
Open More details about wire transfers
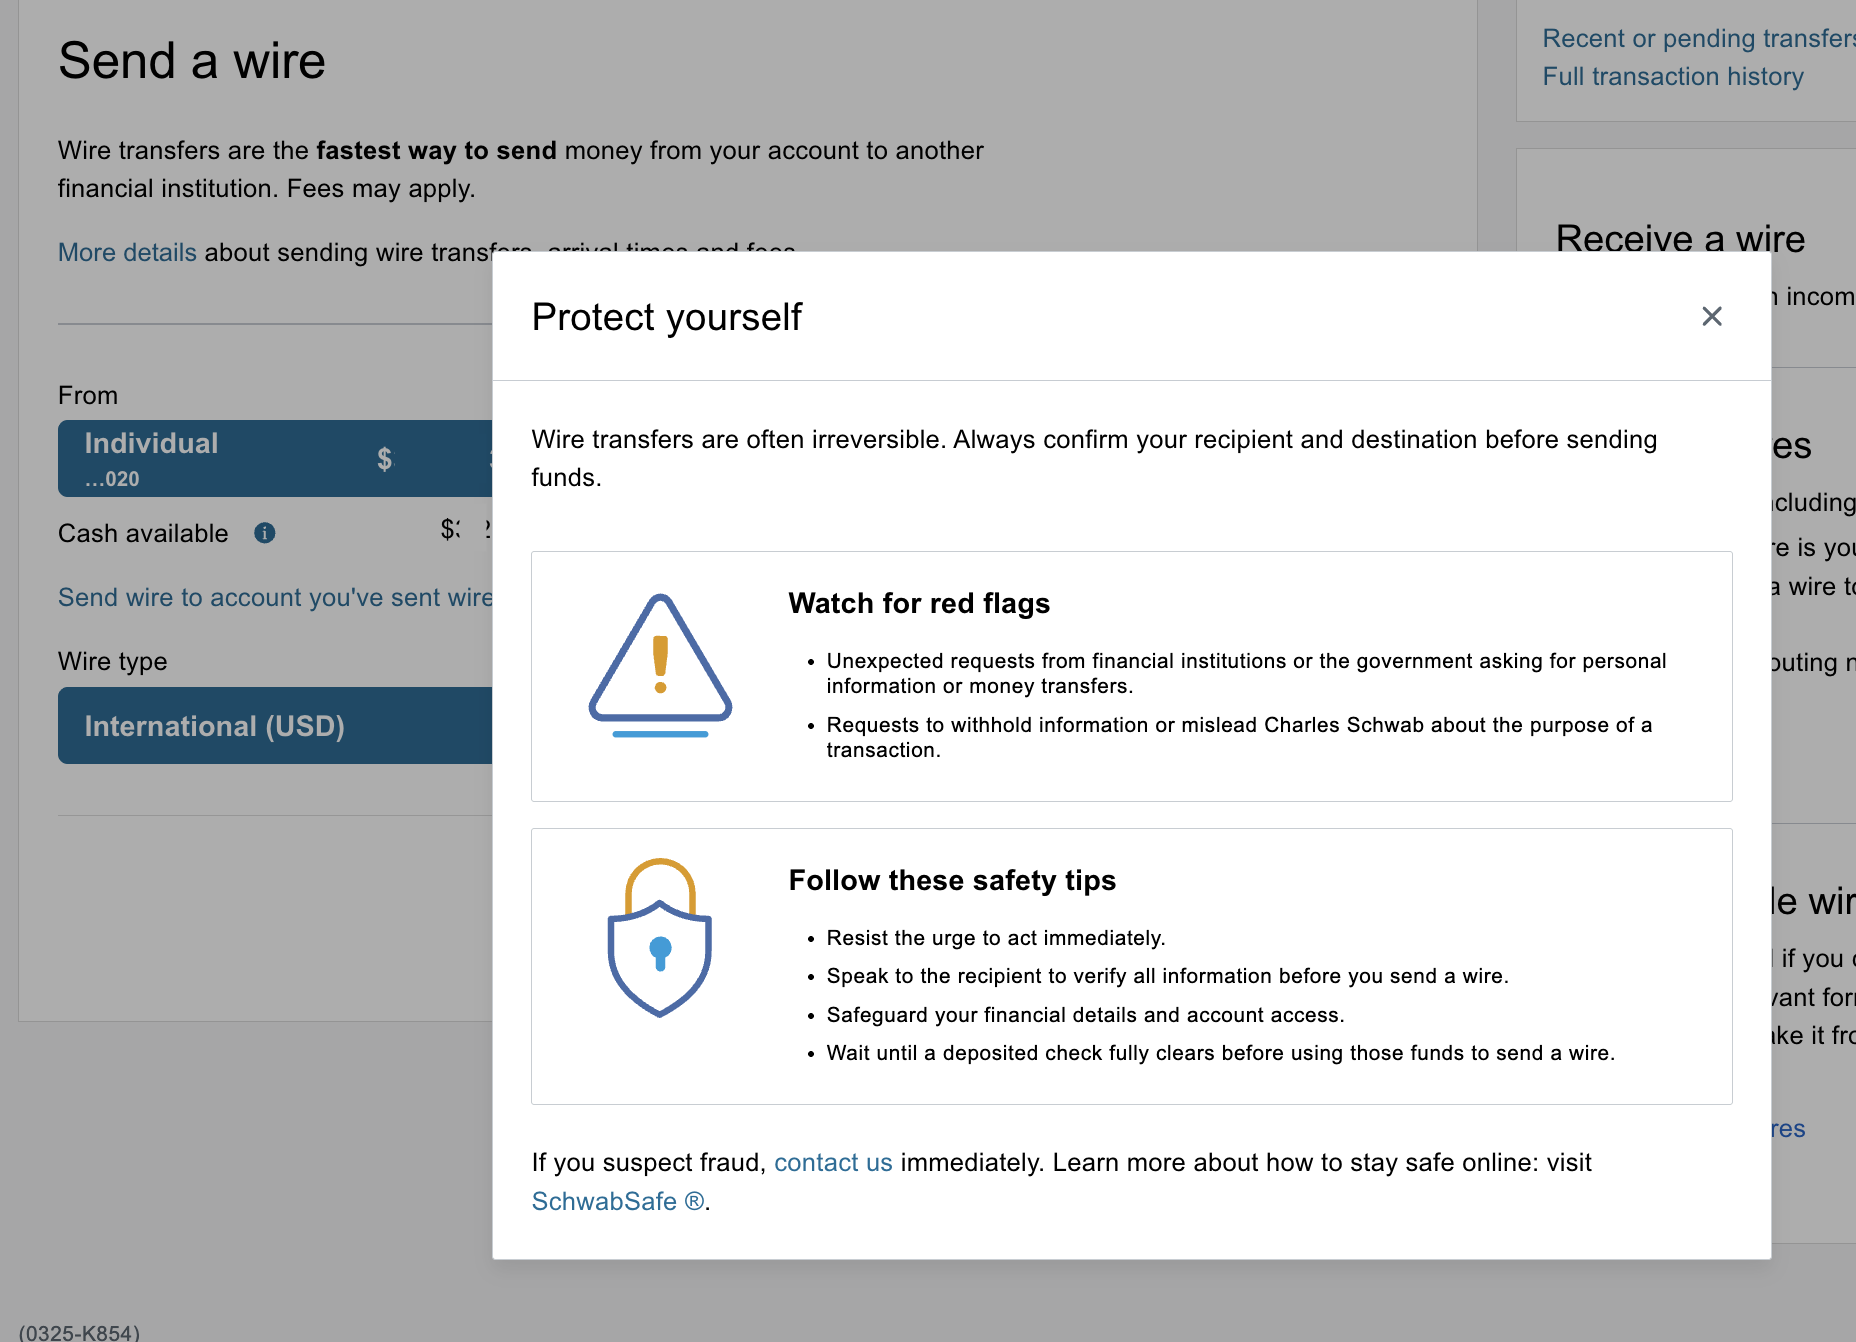pos(127,252)
